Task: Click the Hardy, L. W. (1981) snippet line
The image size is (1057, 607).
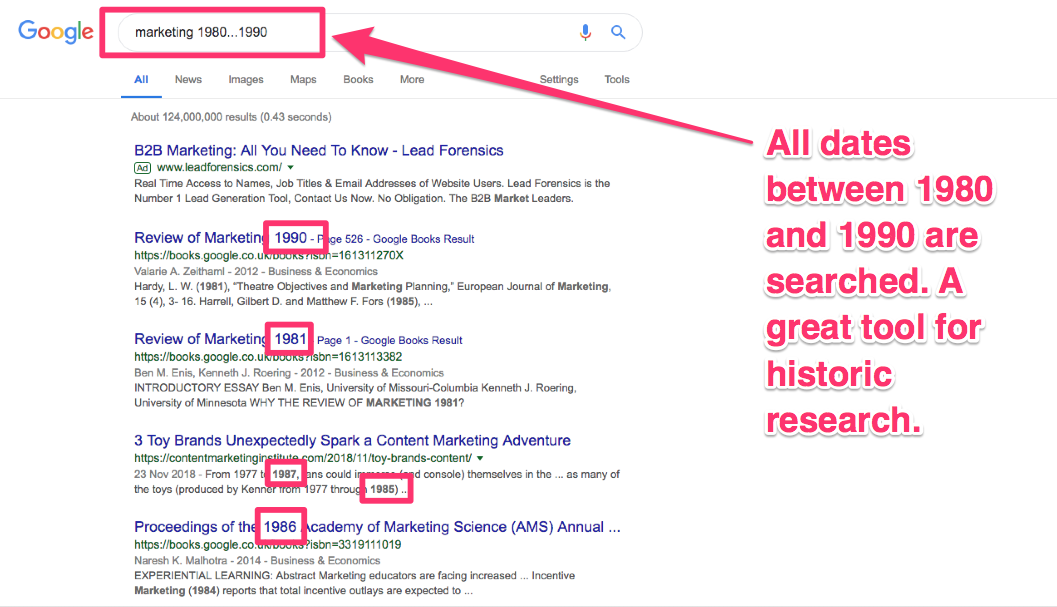Action: [x=373, y=287]
